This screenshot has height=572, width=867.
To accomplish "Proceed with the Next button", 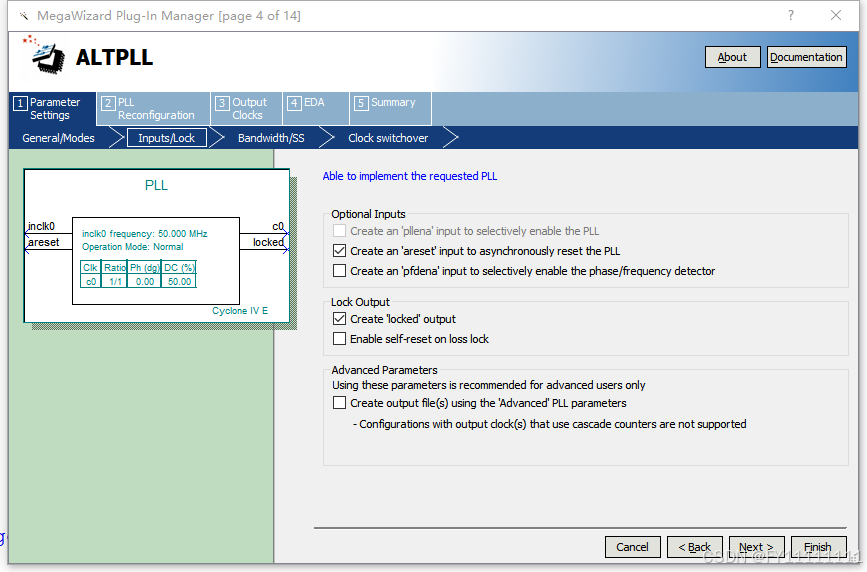I will (x=756, y=547).
